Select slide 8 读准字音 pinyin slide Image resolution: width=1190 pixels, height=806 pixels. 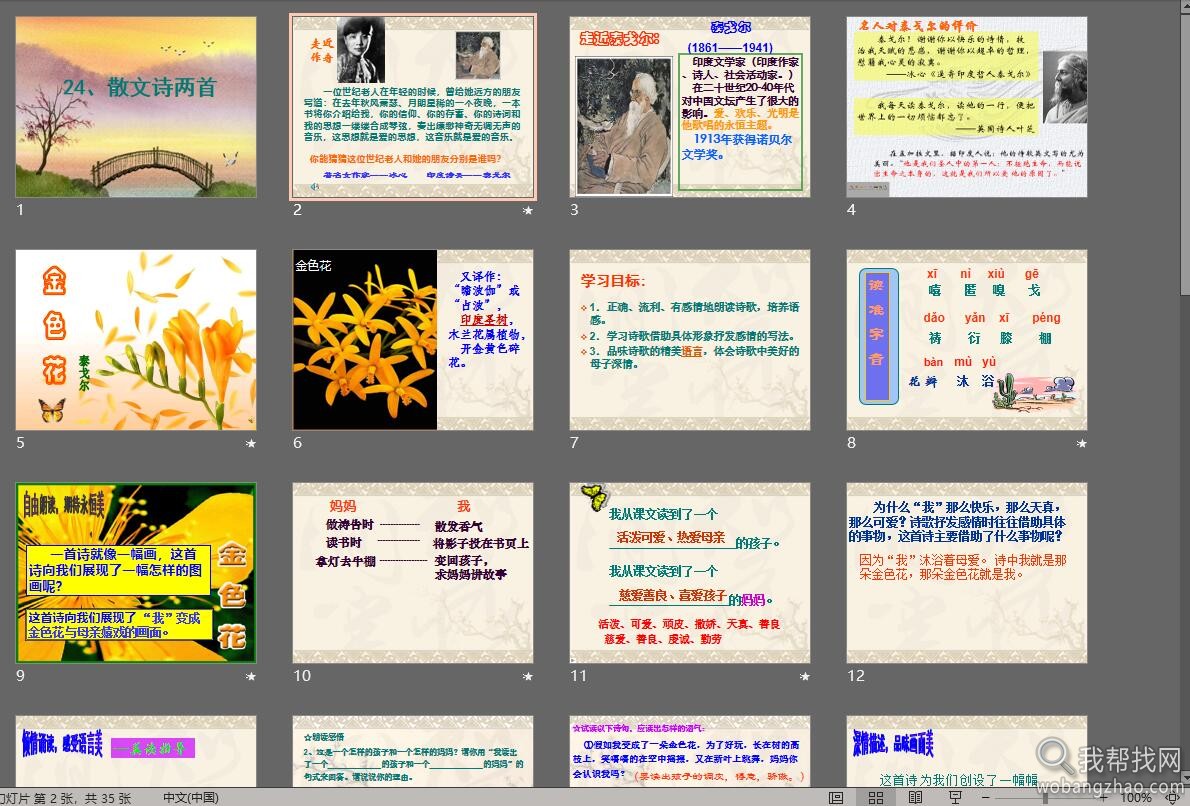(x=967, y=340)
